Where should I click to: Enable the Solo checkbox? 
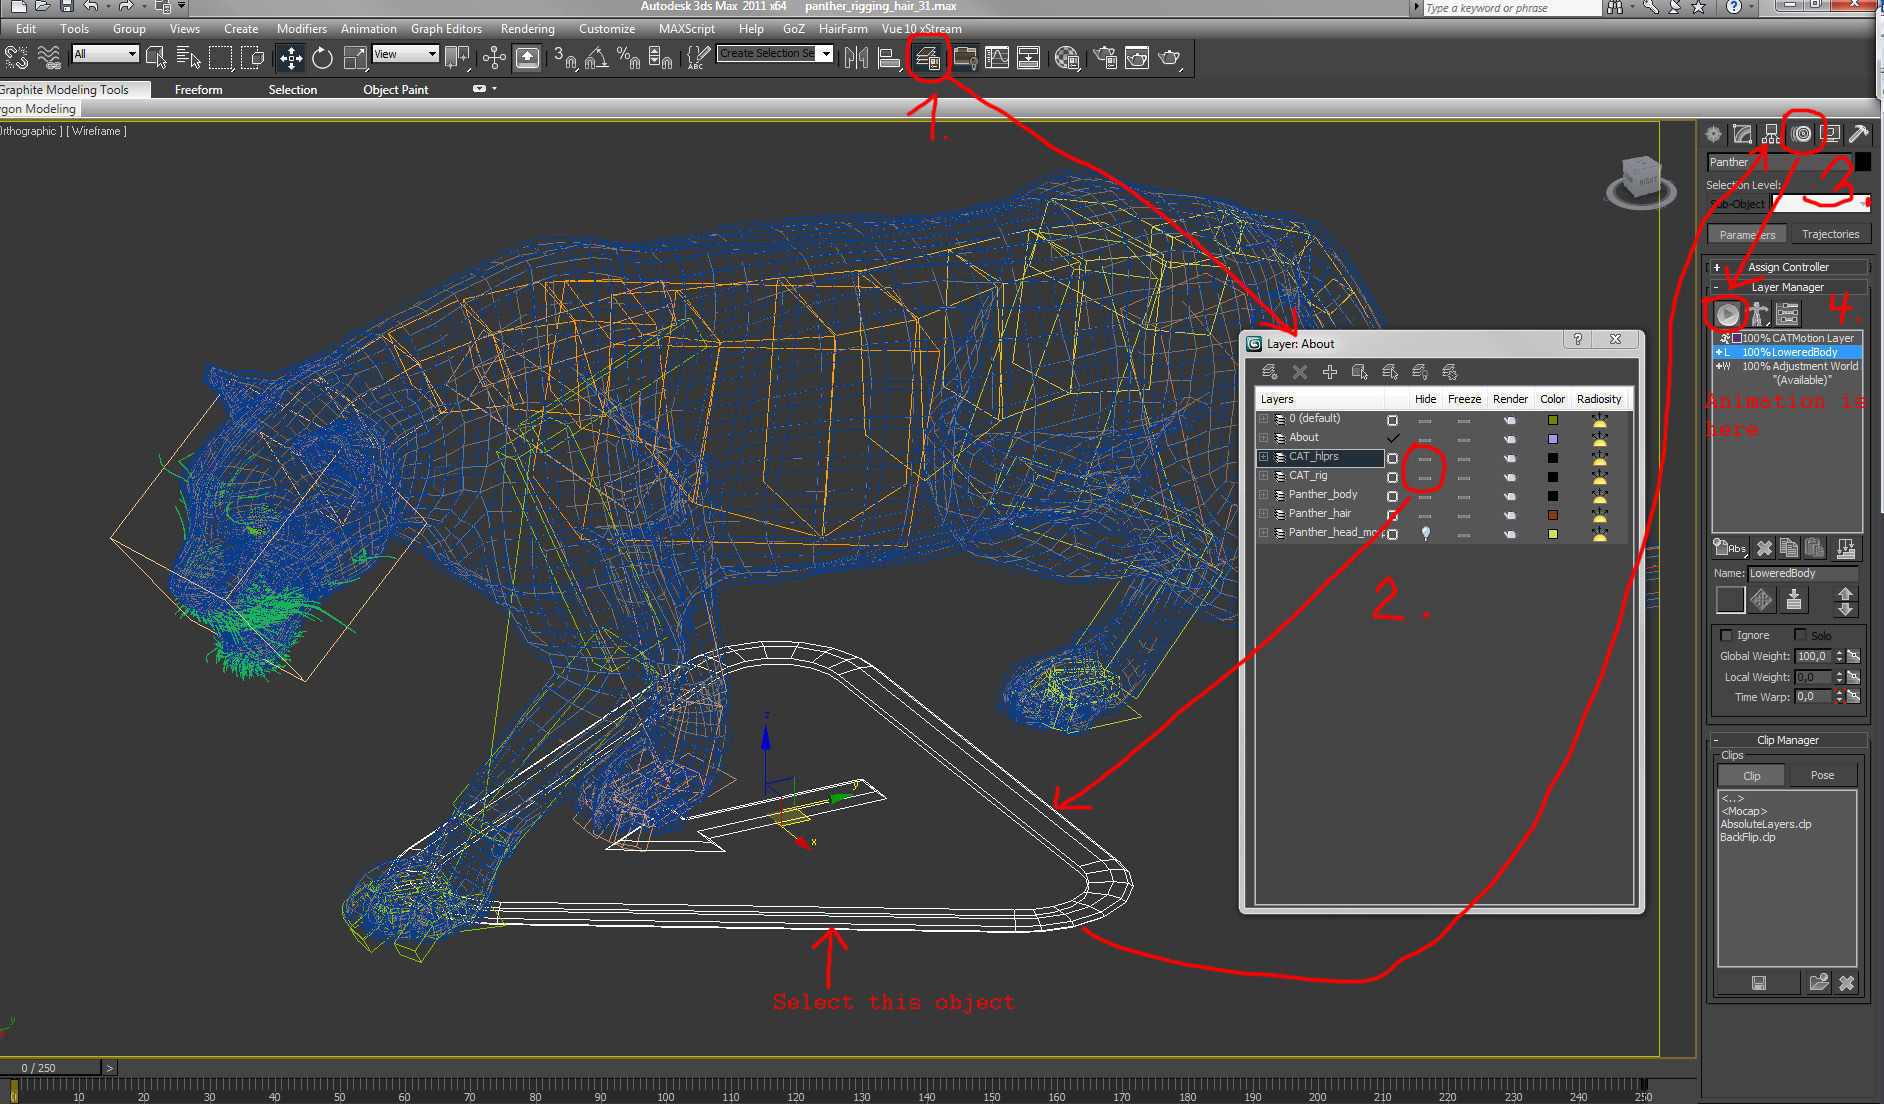1800,635
